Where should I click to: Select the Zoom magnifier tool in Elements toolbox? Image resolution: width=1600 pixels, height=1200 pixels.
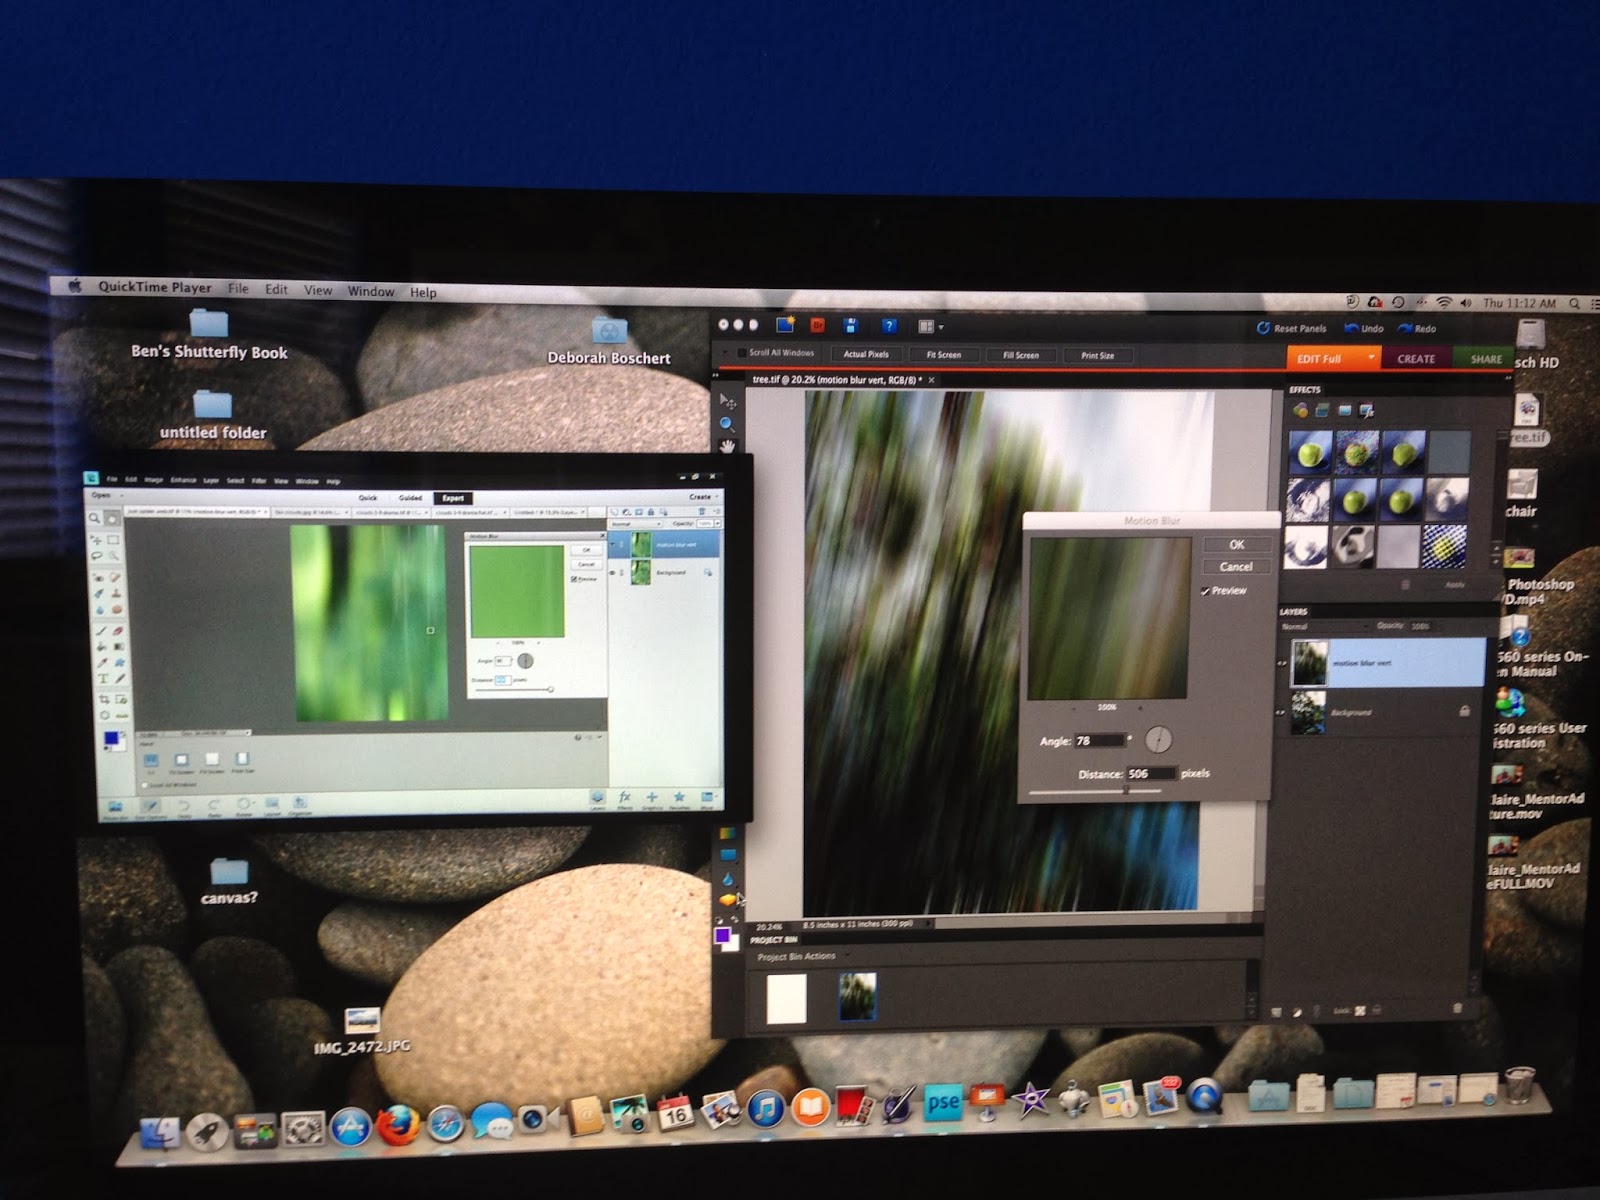[728, 424]
